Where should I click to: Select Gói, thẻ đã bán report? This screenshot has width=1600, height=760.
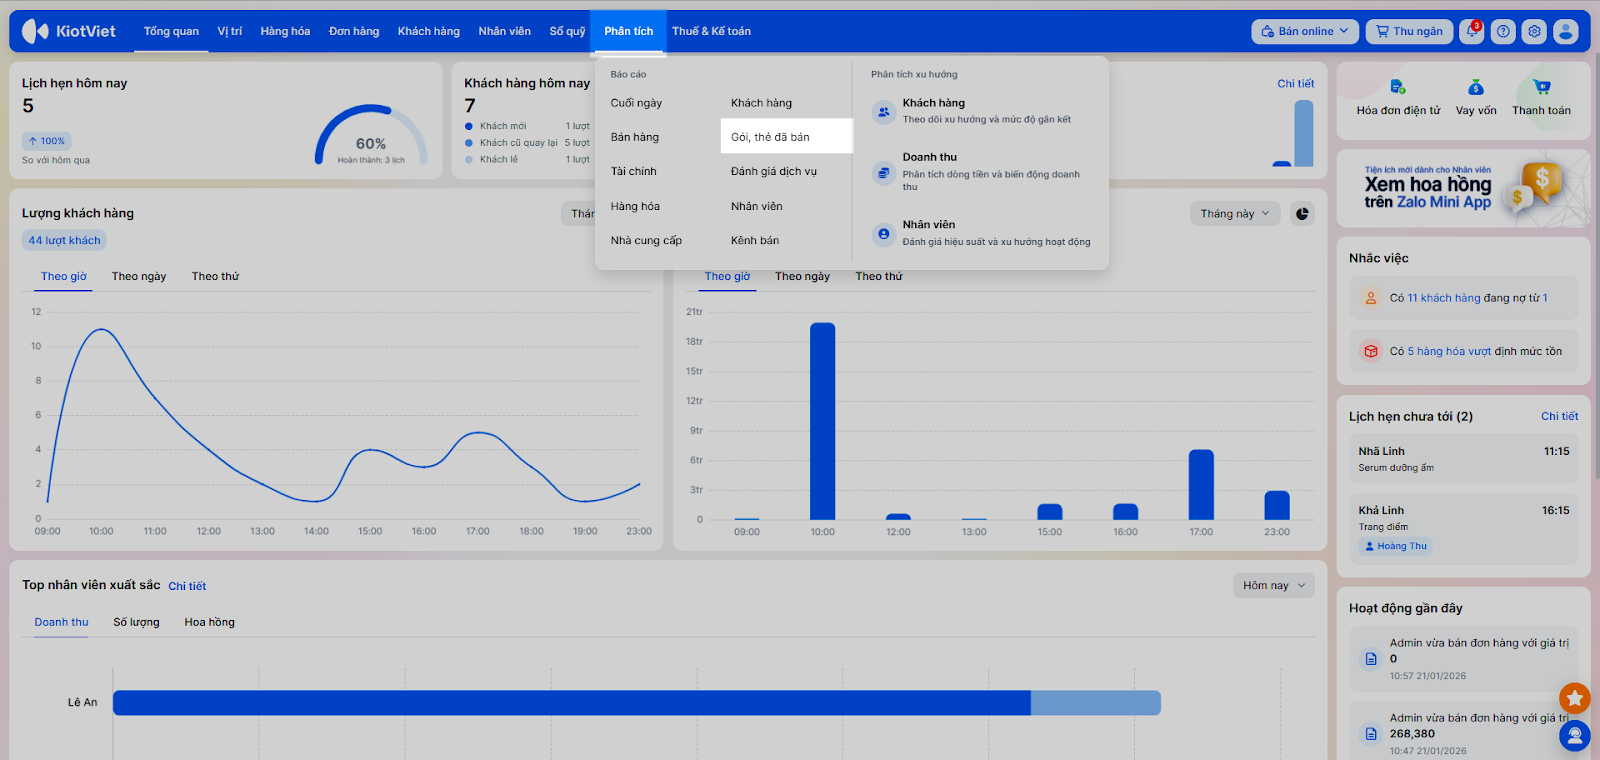(770, 137)
